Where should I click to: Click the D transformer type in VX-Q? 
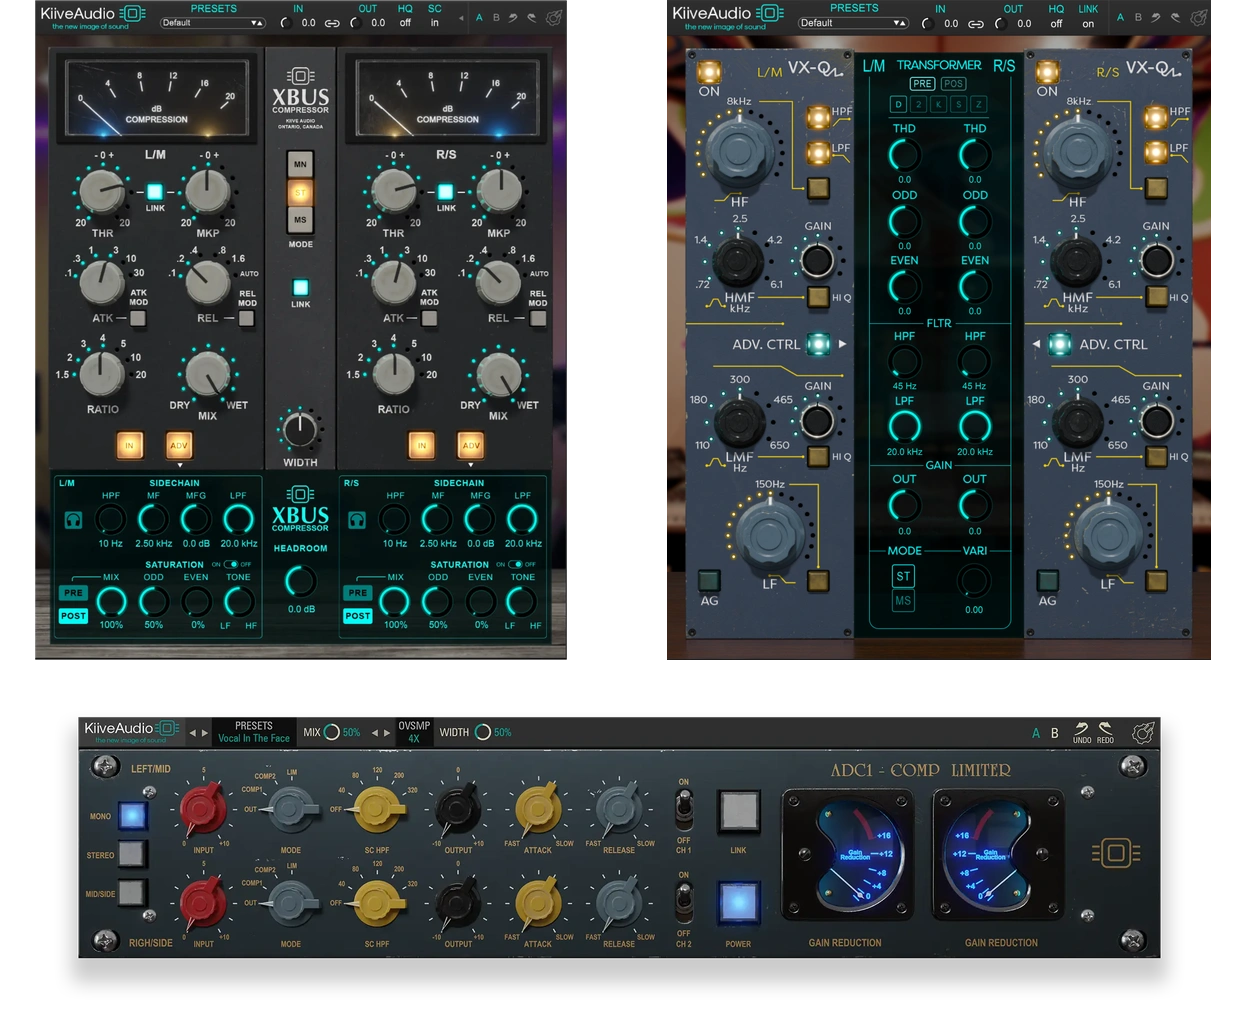pos(898,104)
